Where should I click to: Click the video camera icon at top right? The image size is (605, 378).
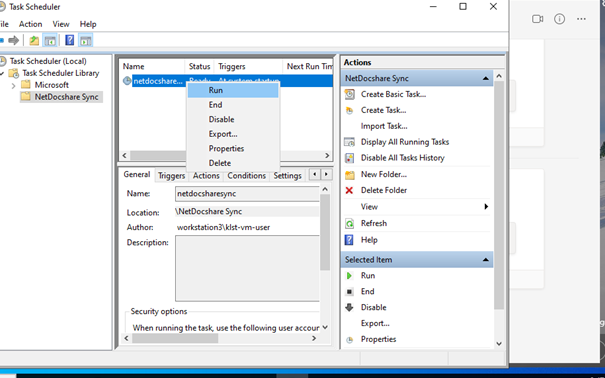pos(537,19)
